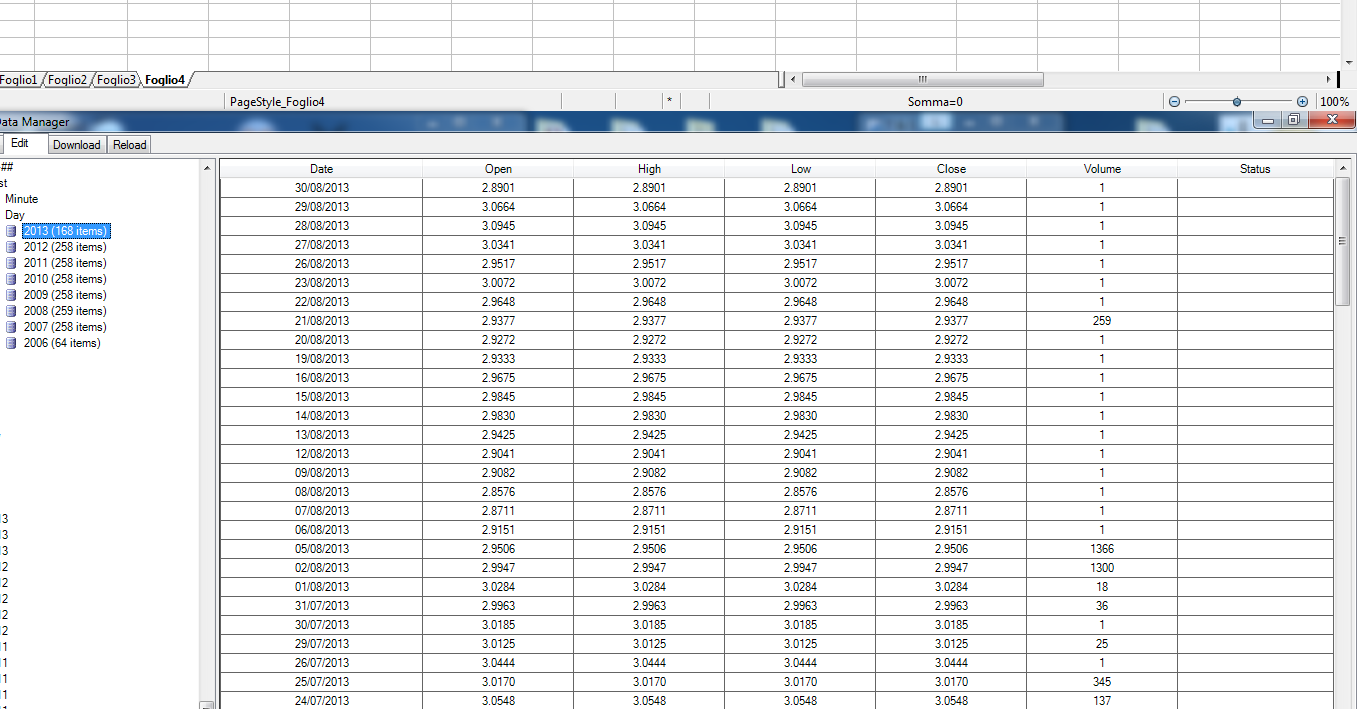Click the 01/08/2013 date cell

321,587
